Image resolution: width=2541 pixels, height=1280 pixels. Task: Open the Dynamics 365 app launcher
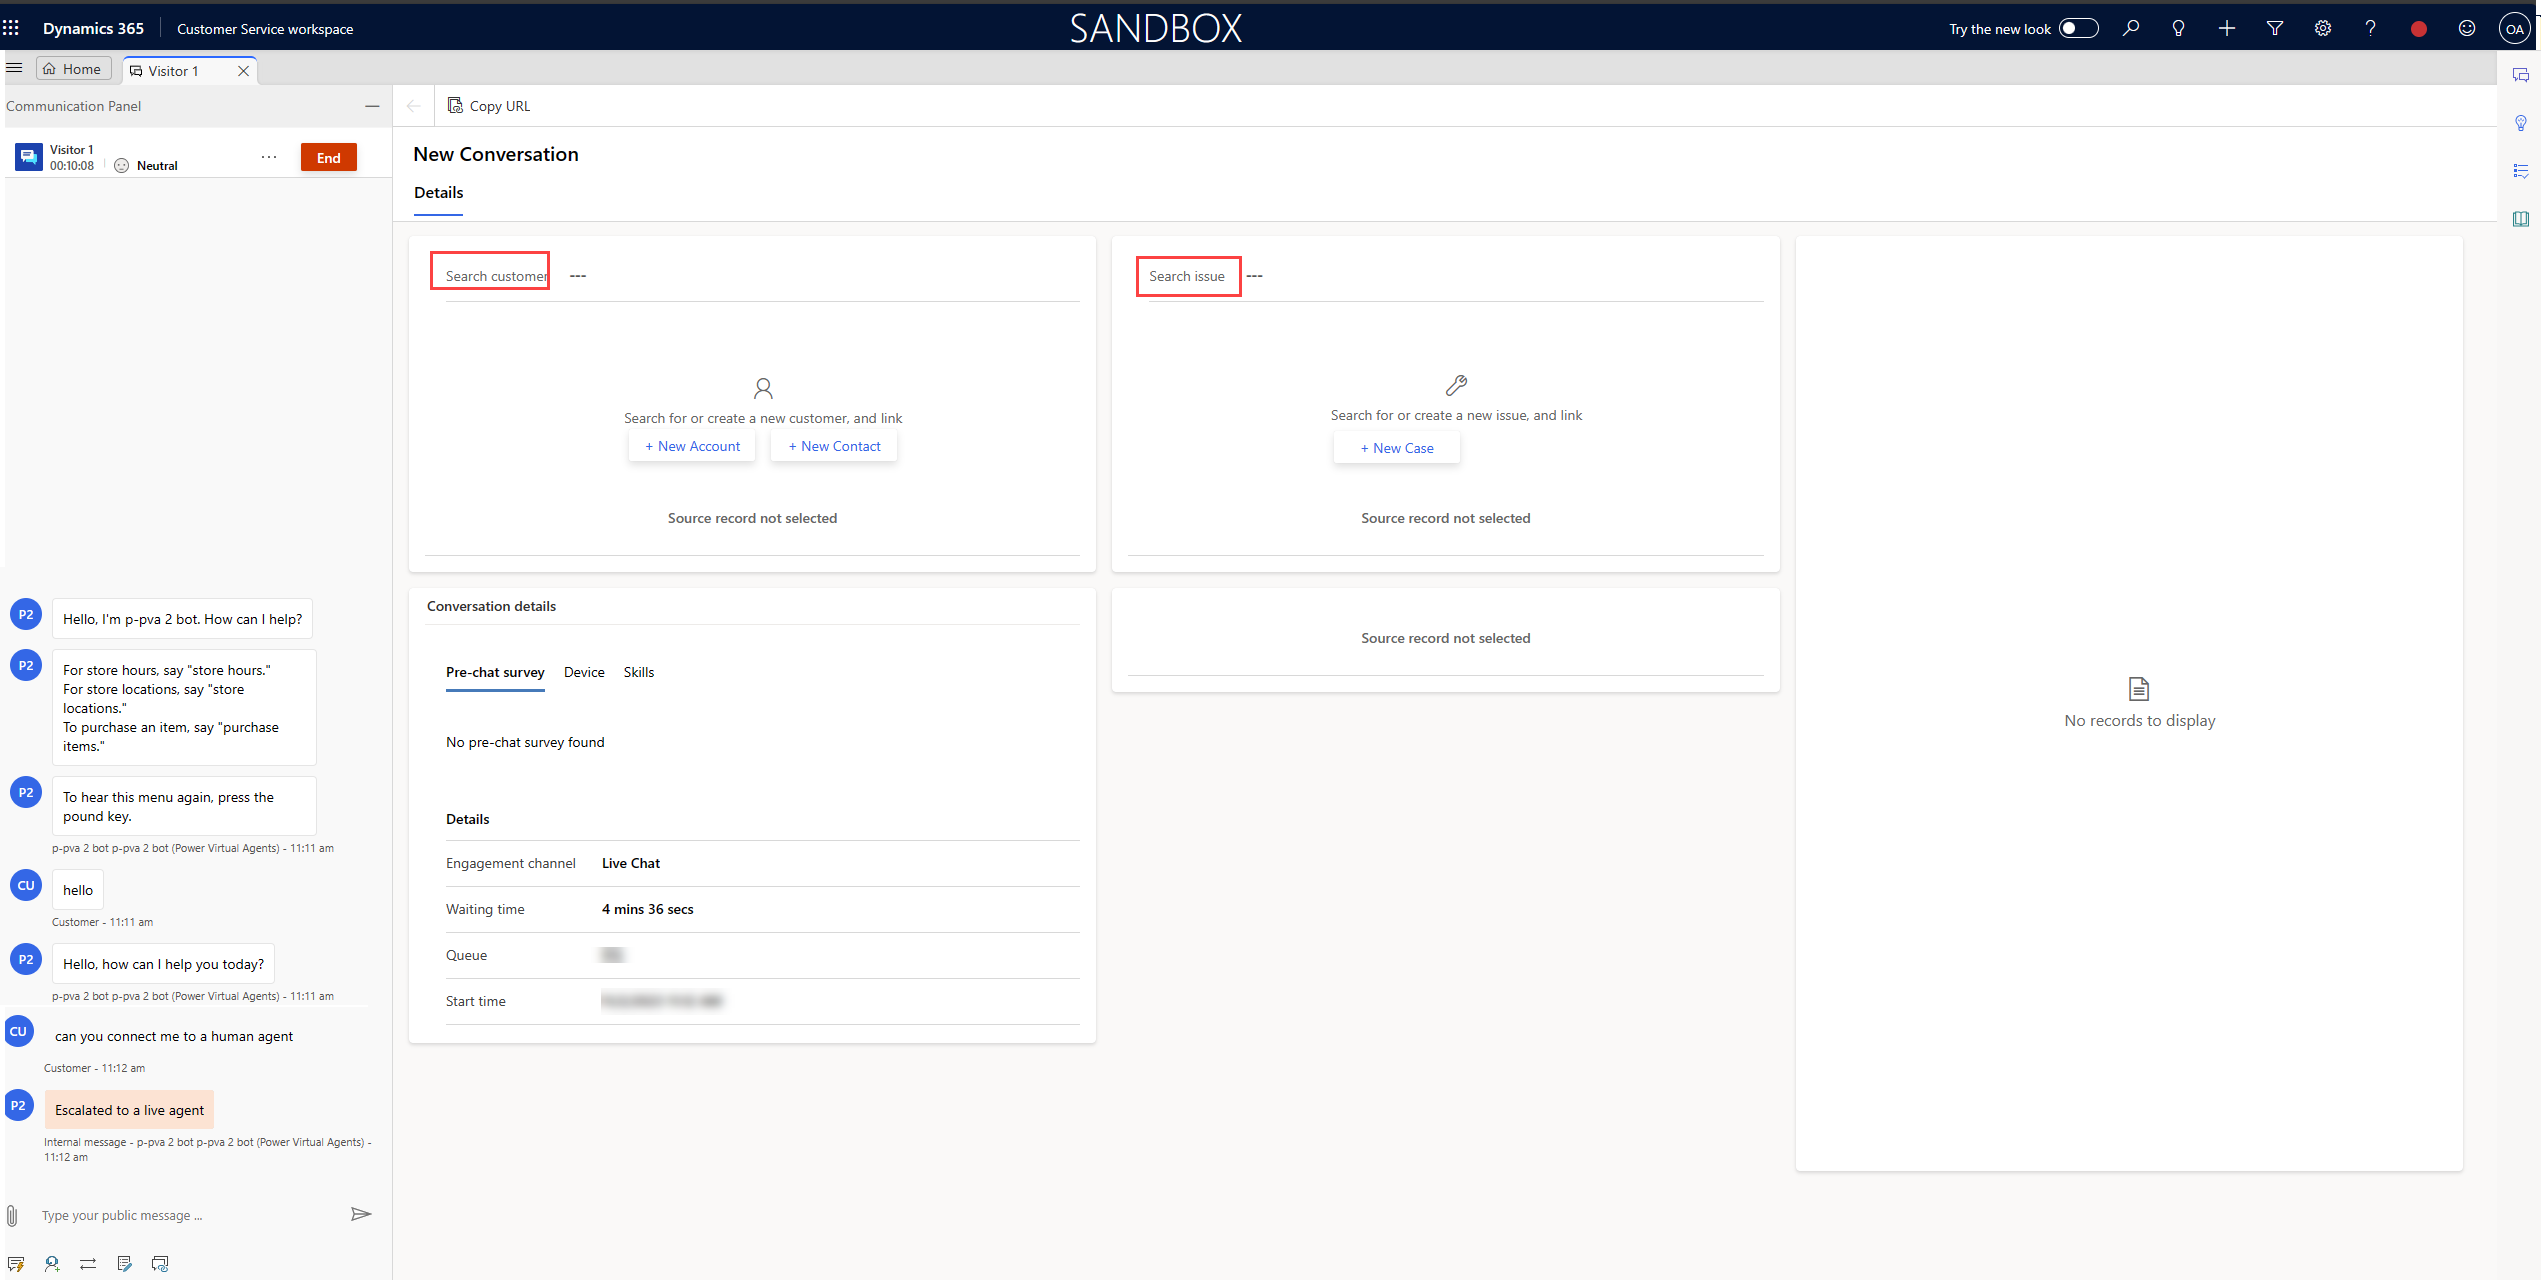[x=12, y=28]
